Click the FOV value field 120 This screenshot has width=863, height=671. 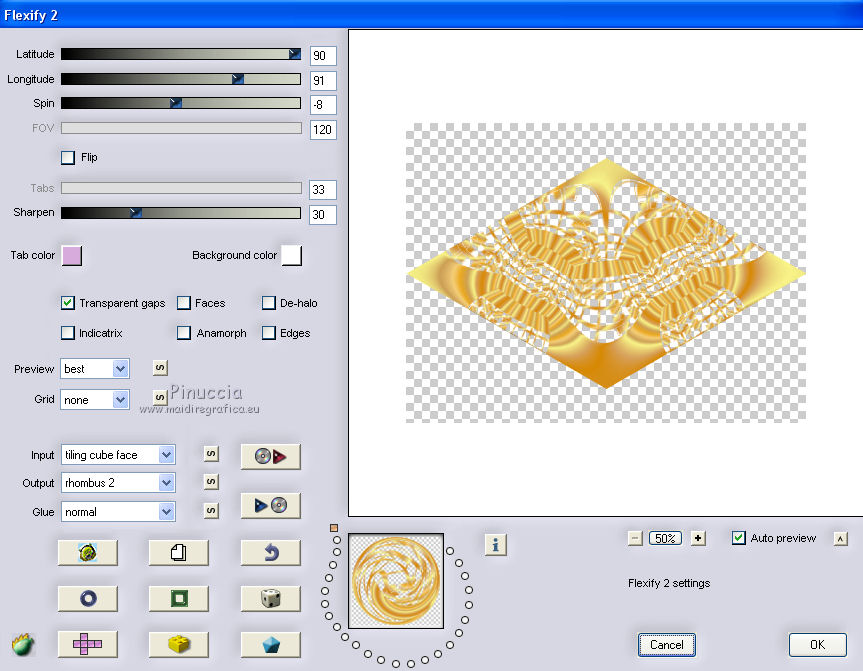coord(323,130)
